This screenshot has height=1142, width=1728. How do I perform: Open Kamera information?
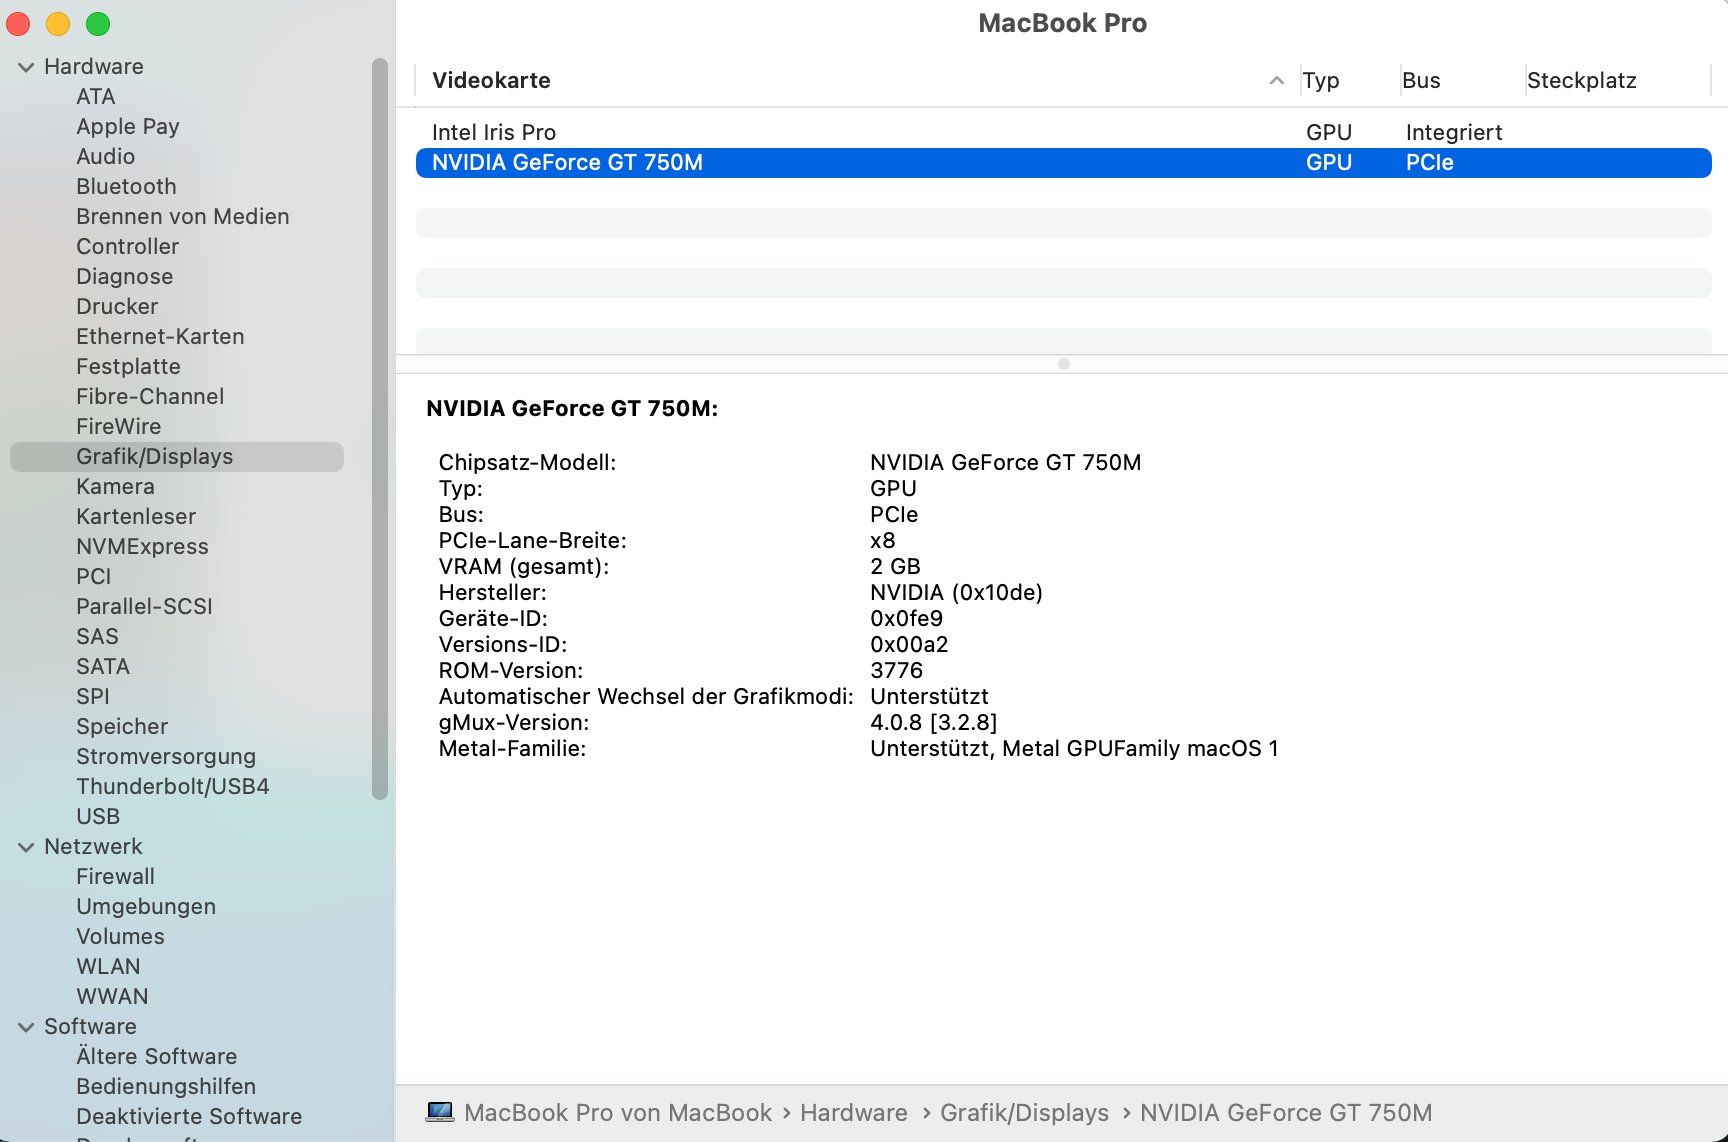coord(115,486)
